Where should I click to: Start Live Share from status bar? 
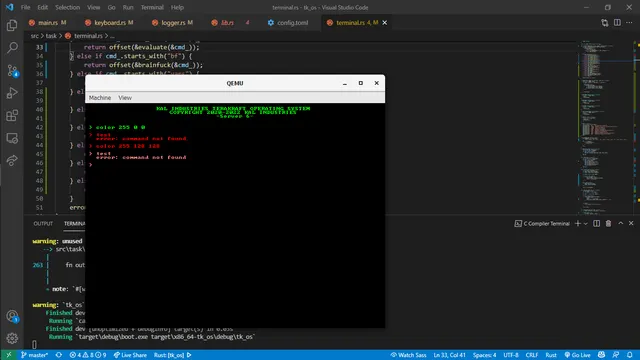(130, 355)
